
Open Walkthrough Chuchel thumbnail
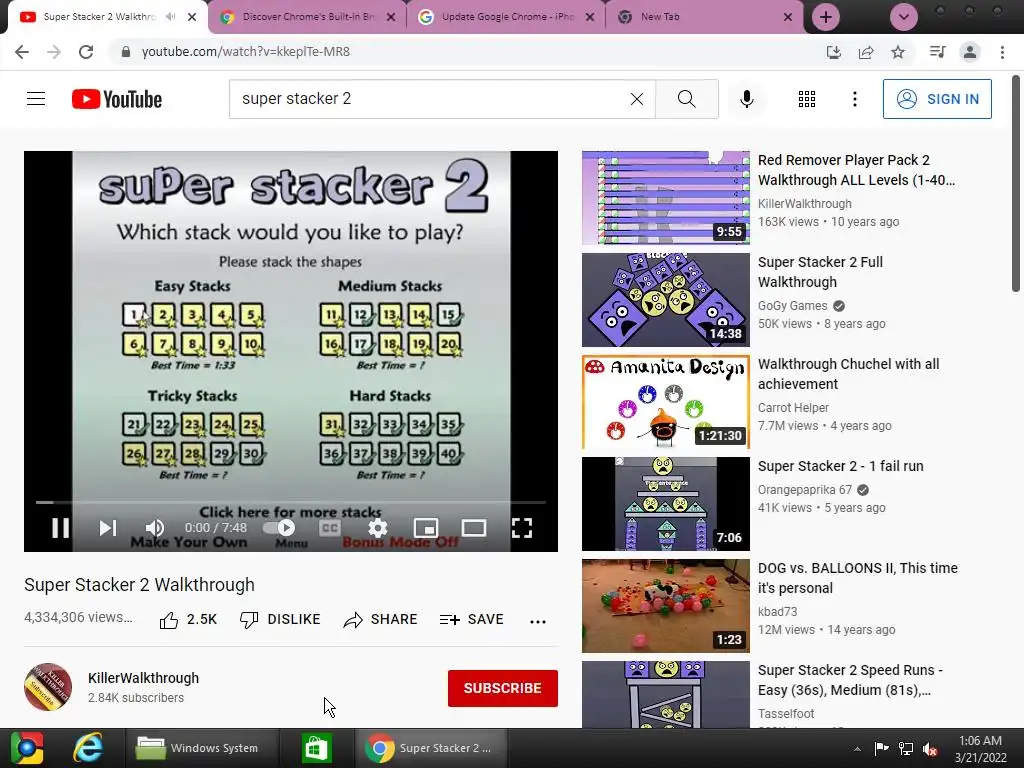coord(665,402)
